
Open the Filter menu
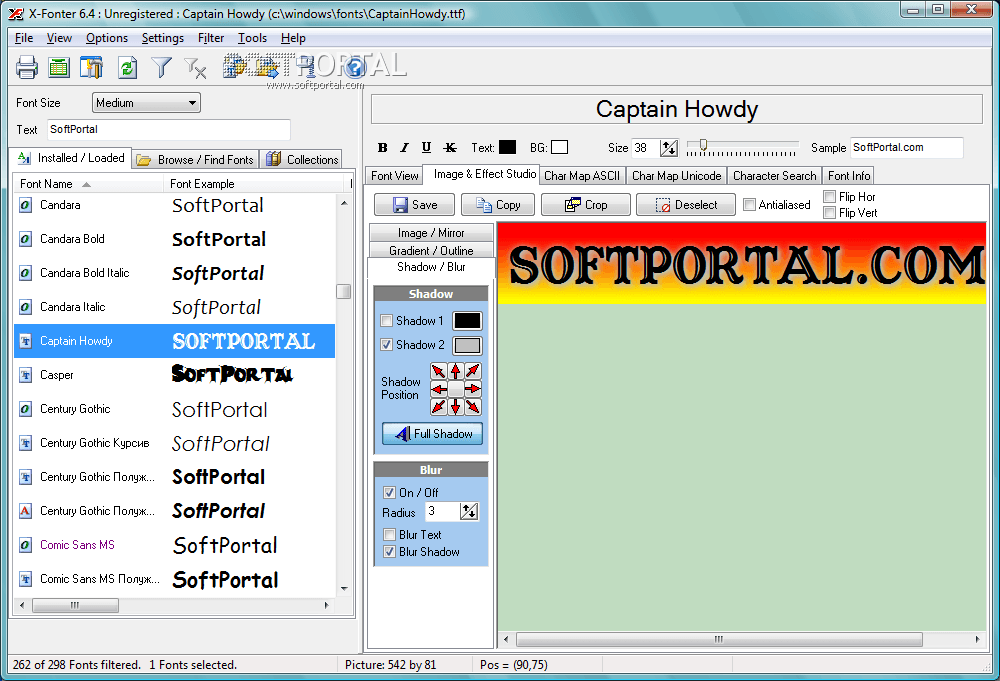[x=210, y=38]
